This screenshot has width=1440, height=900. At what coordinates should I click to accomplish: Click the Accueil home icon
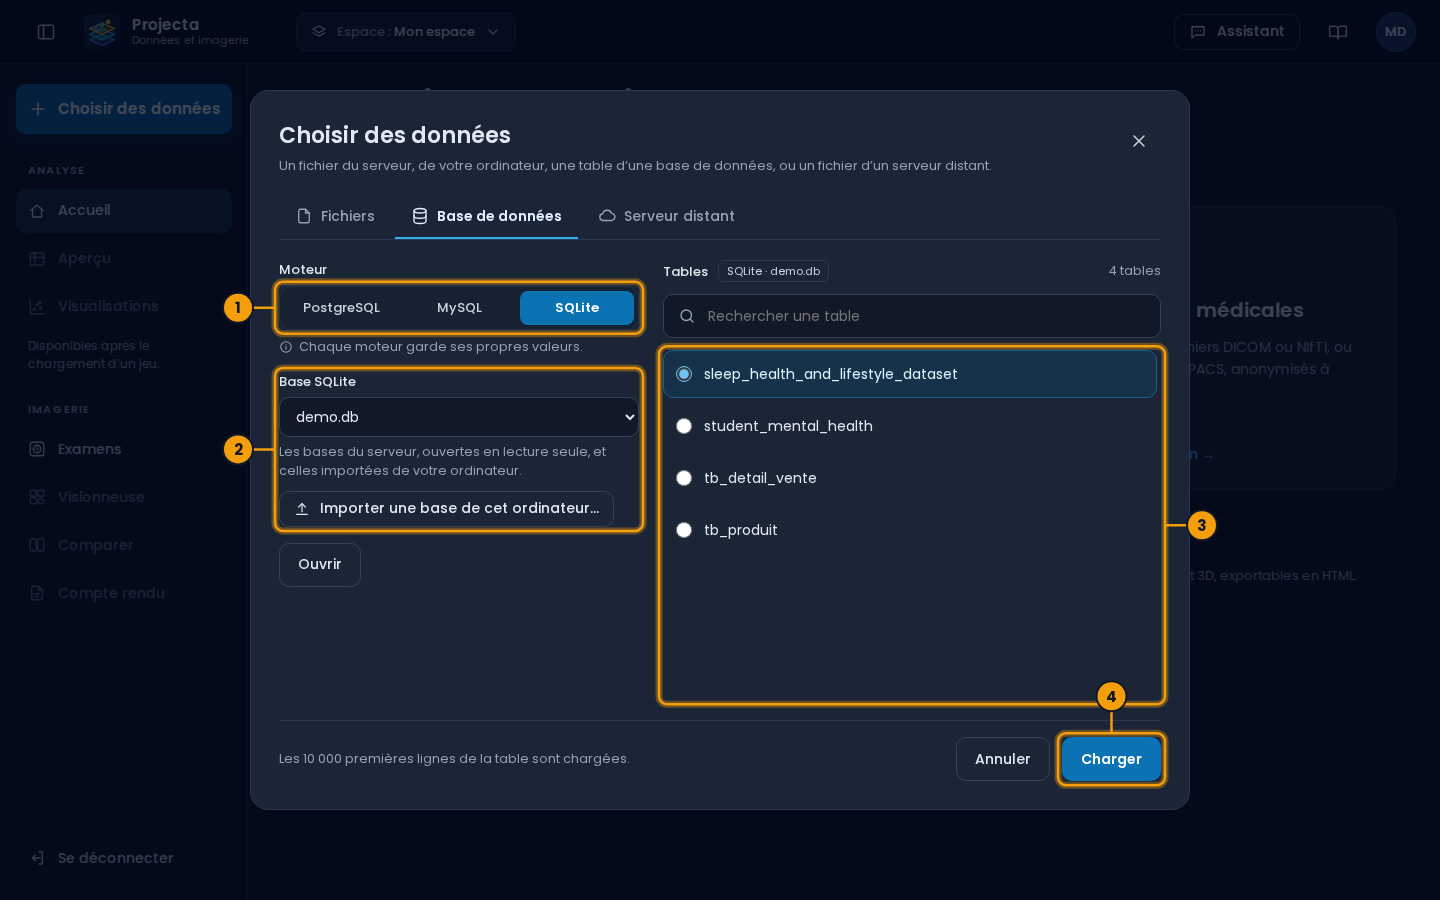(37, 211)
